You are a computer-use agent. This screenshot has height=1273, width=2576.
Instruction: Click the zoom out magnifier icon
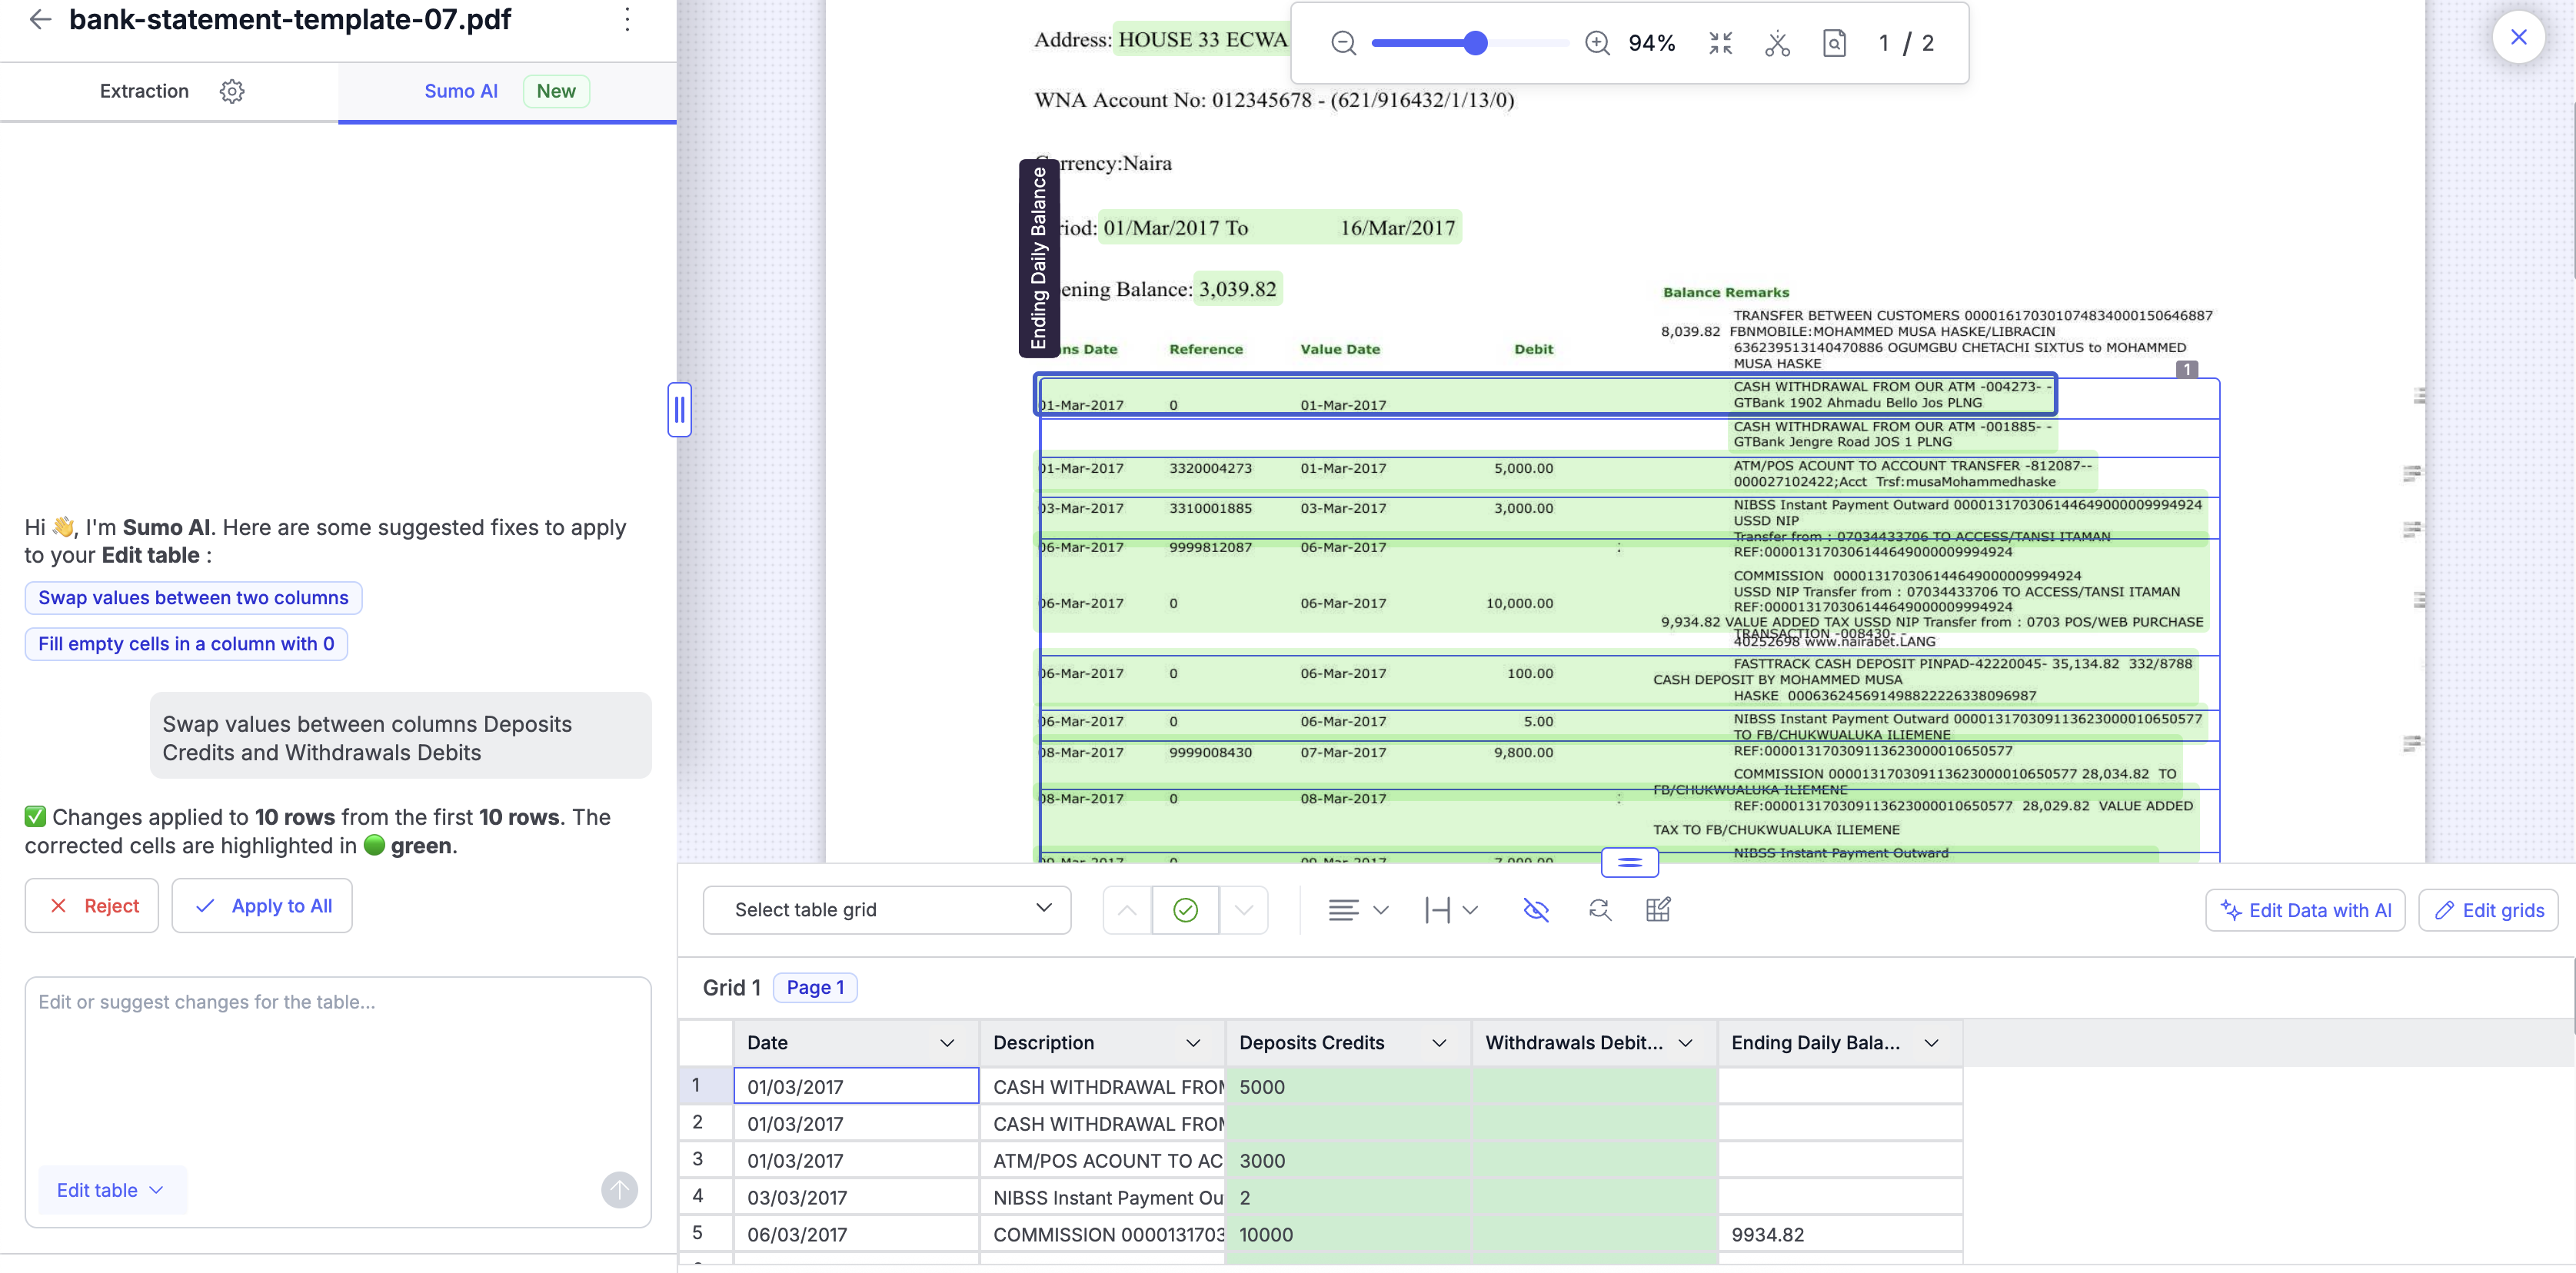click(x=1343, y=43)
